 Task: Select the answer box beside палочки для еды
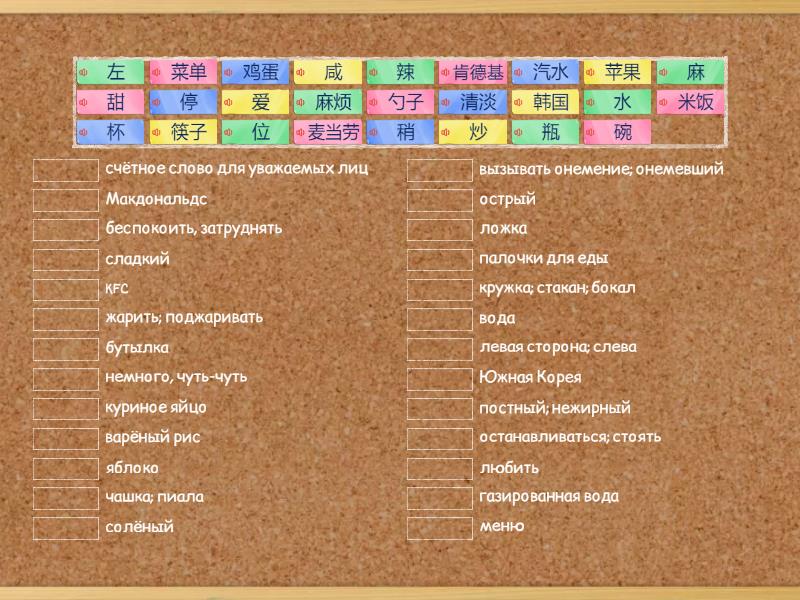coord(440,260)
